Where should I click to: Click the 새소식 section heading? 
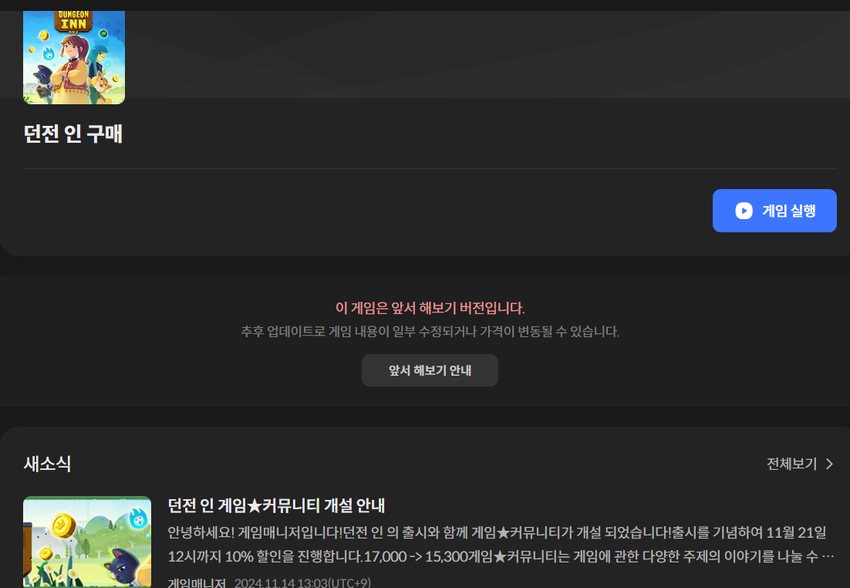pyautogui.click(x=47, y=464)
